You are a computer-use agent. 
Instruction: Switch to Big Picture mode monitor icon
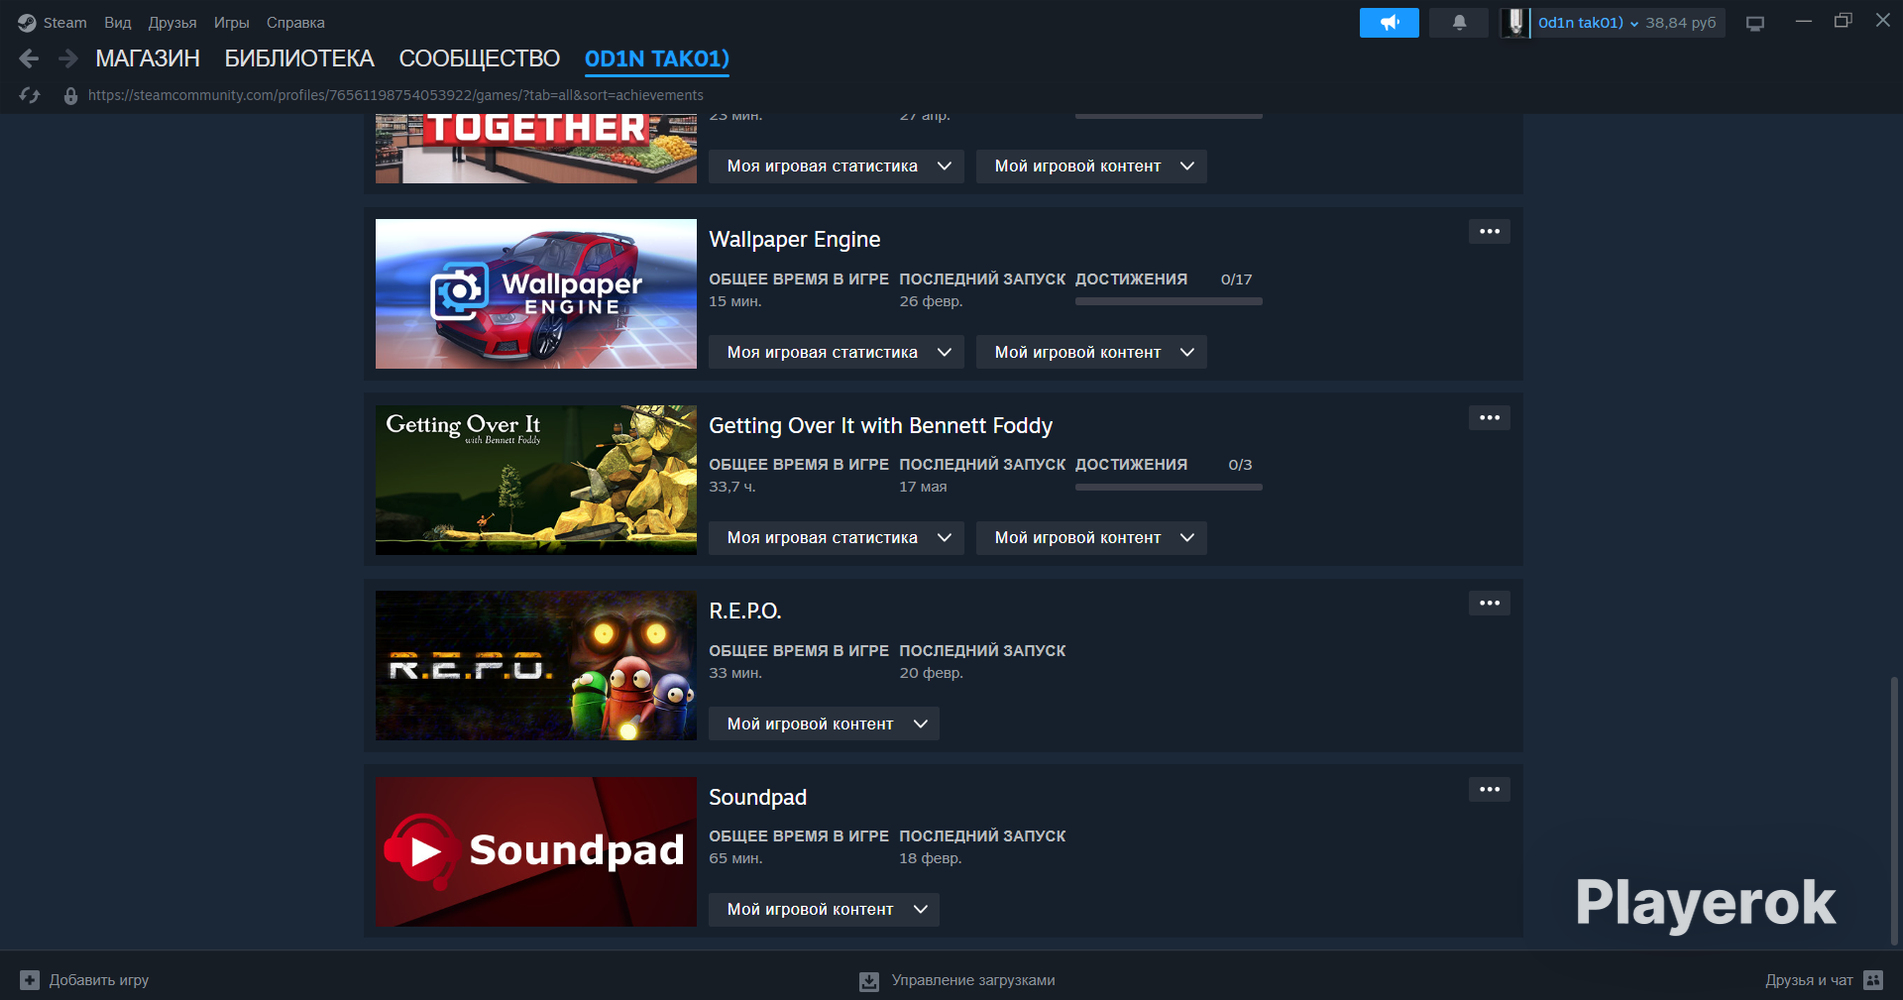pyautogui.click(x=1755, y=23)
